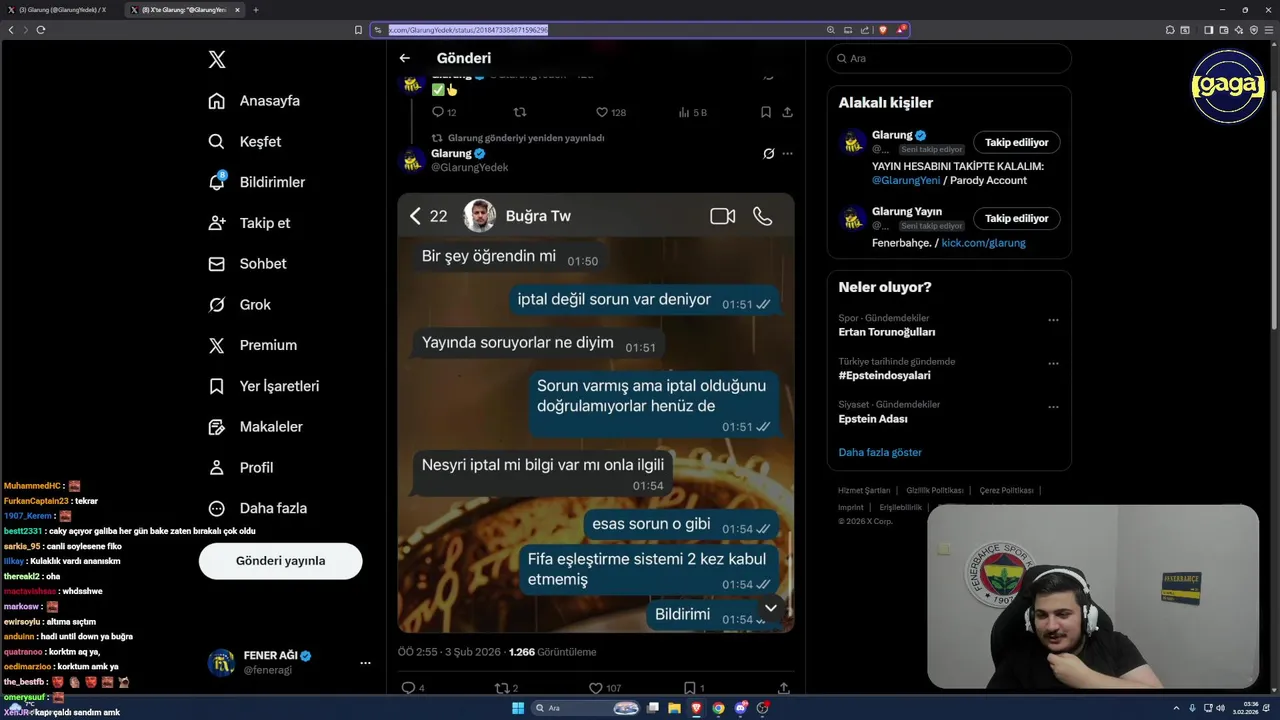Open Discord from taskbar
The height and width of the screenshot is (720, 1280).
[x=741, y=708]
